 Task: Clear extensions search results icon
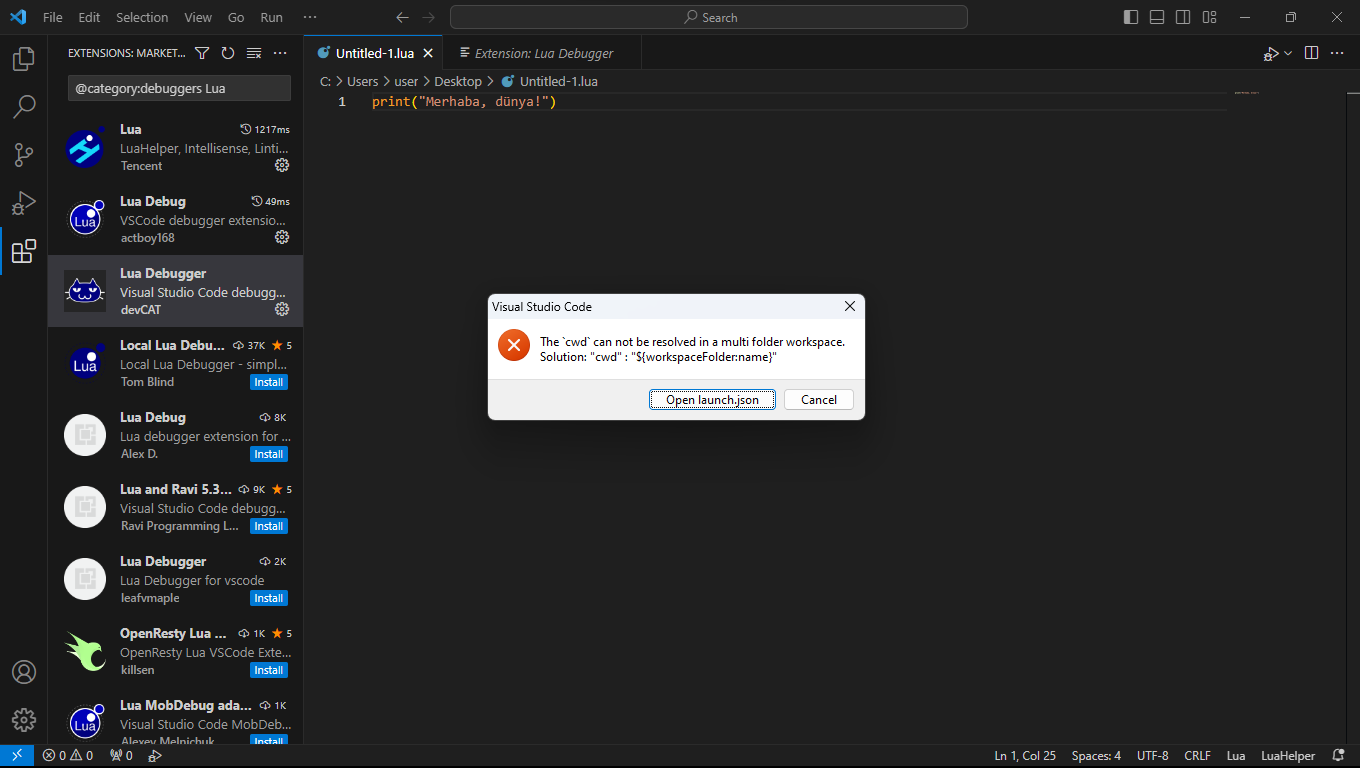point(254,53)
